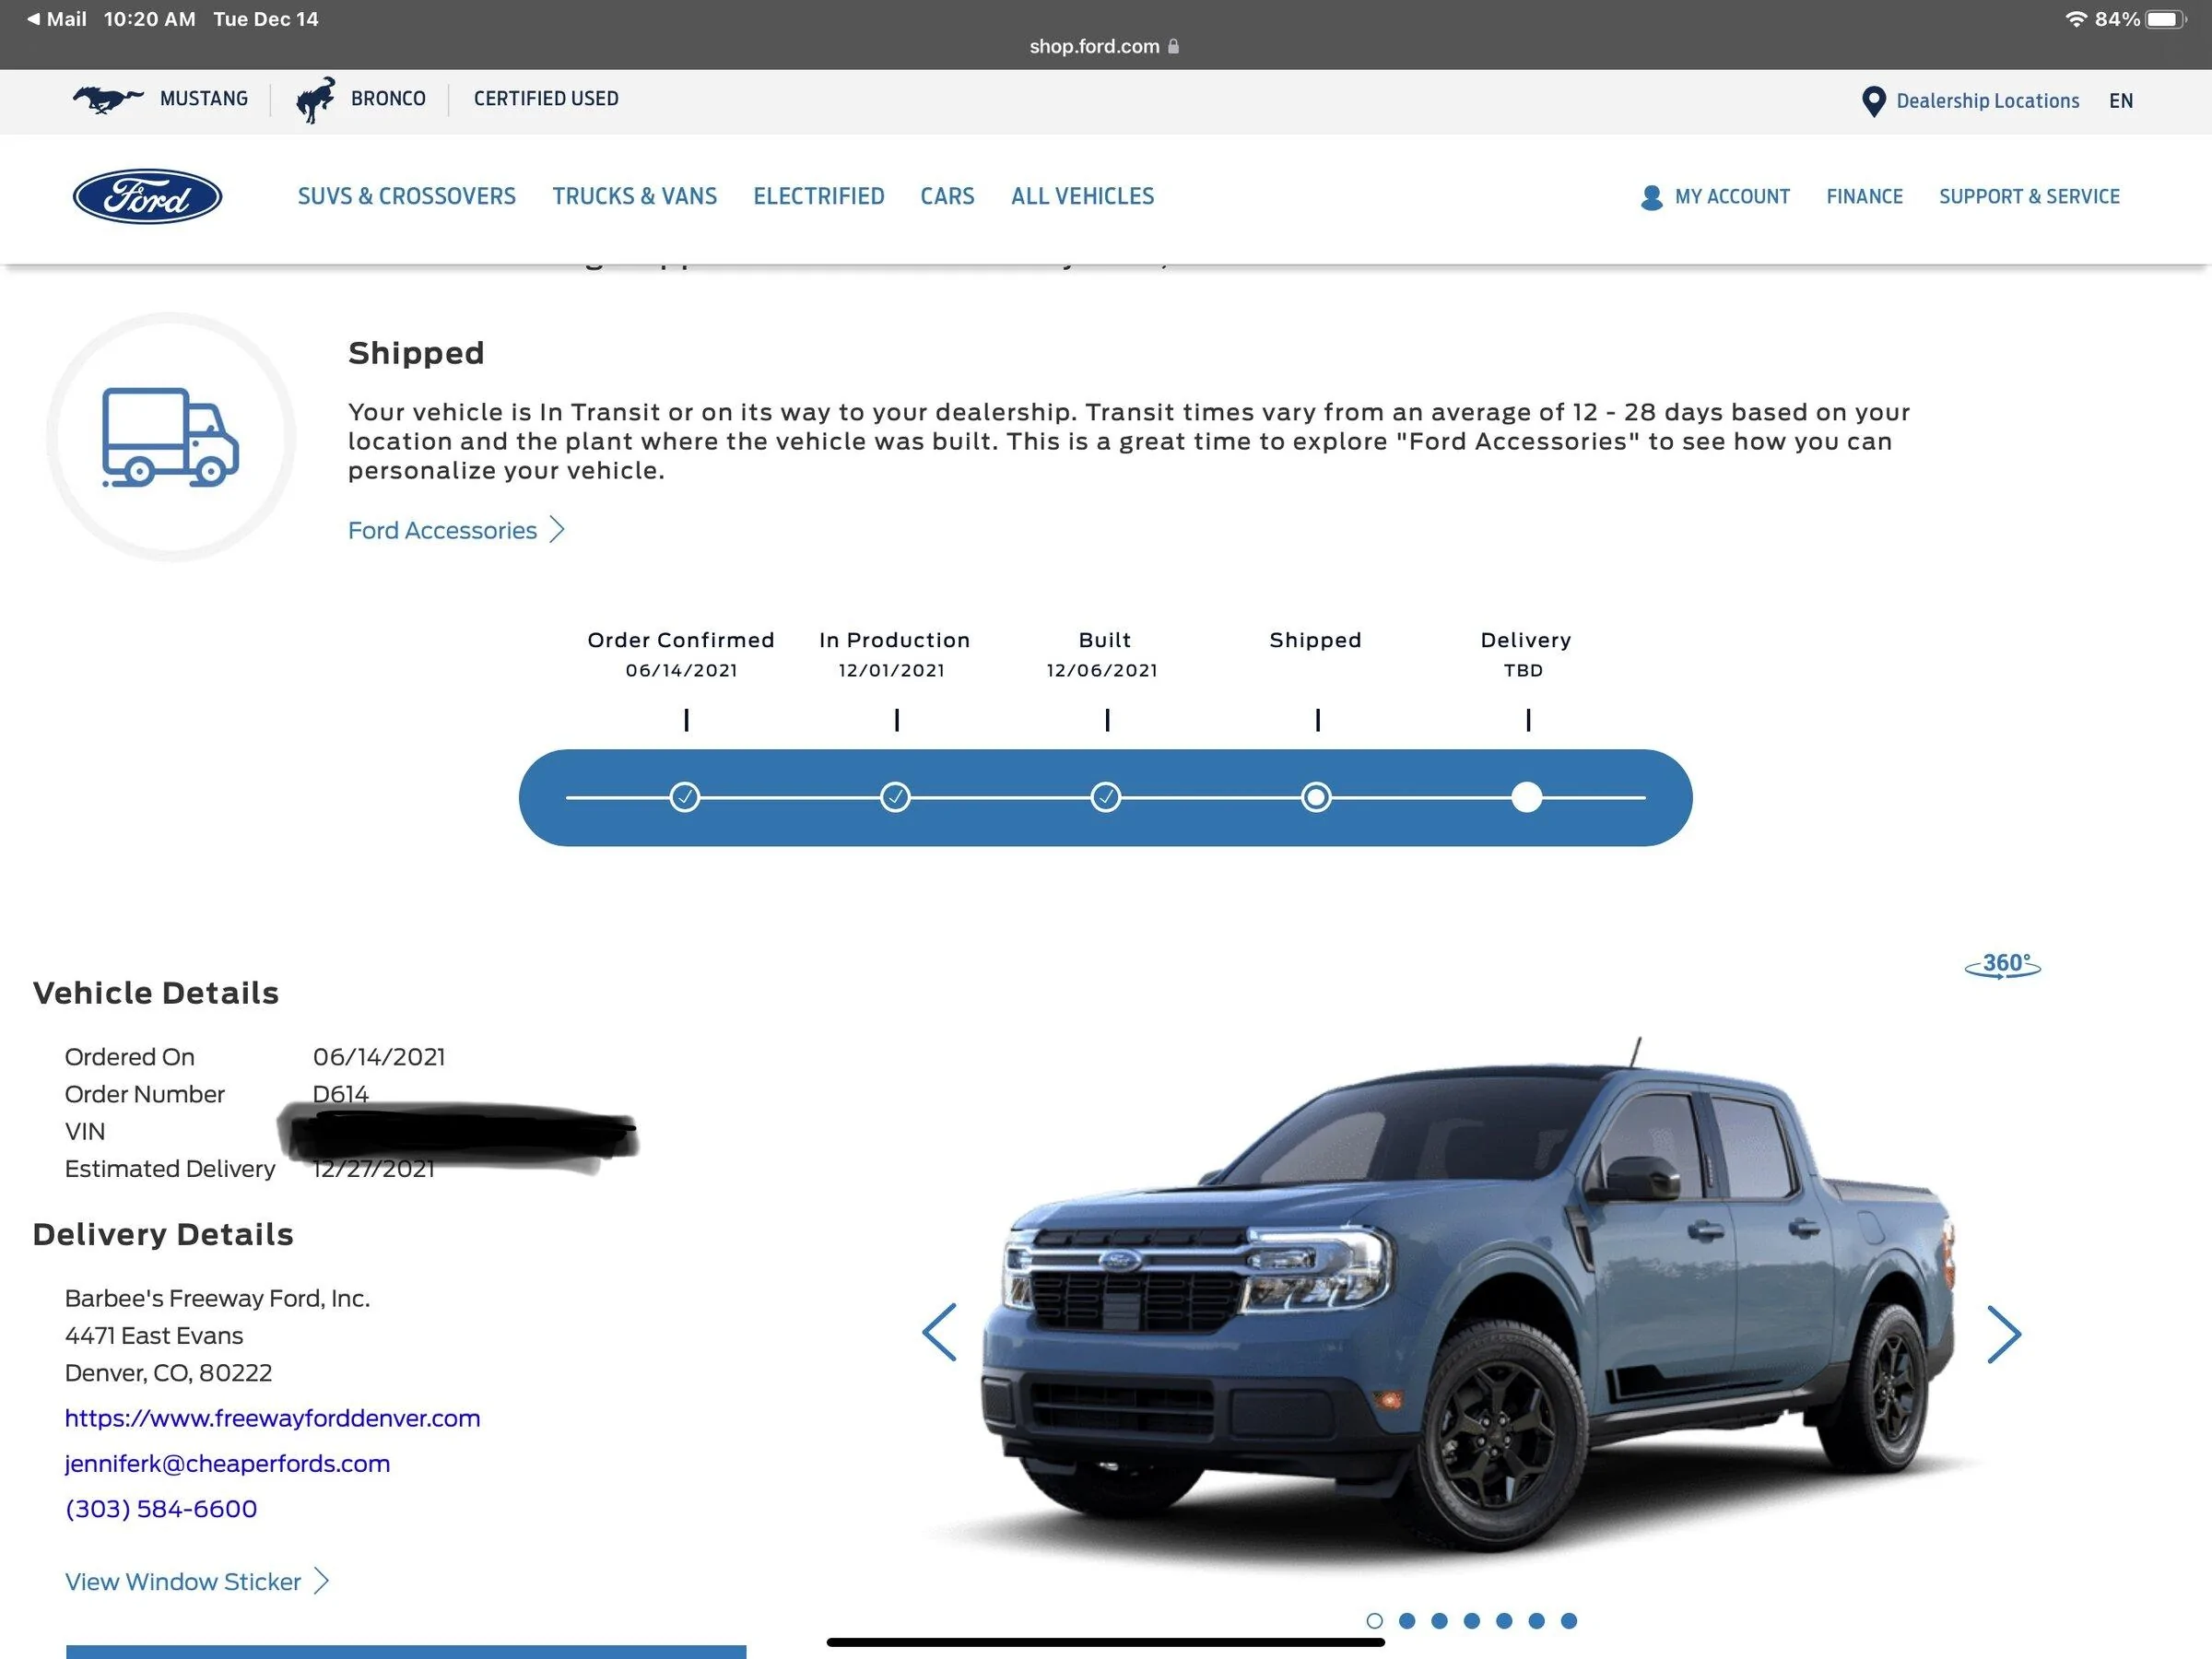Open the Cars menu
Image resolution: width=2212 pixels, height=1659 pixels.
pos(948,196)
